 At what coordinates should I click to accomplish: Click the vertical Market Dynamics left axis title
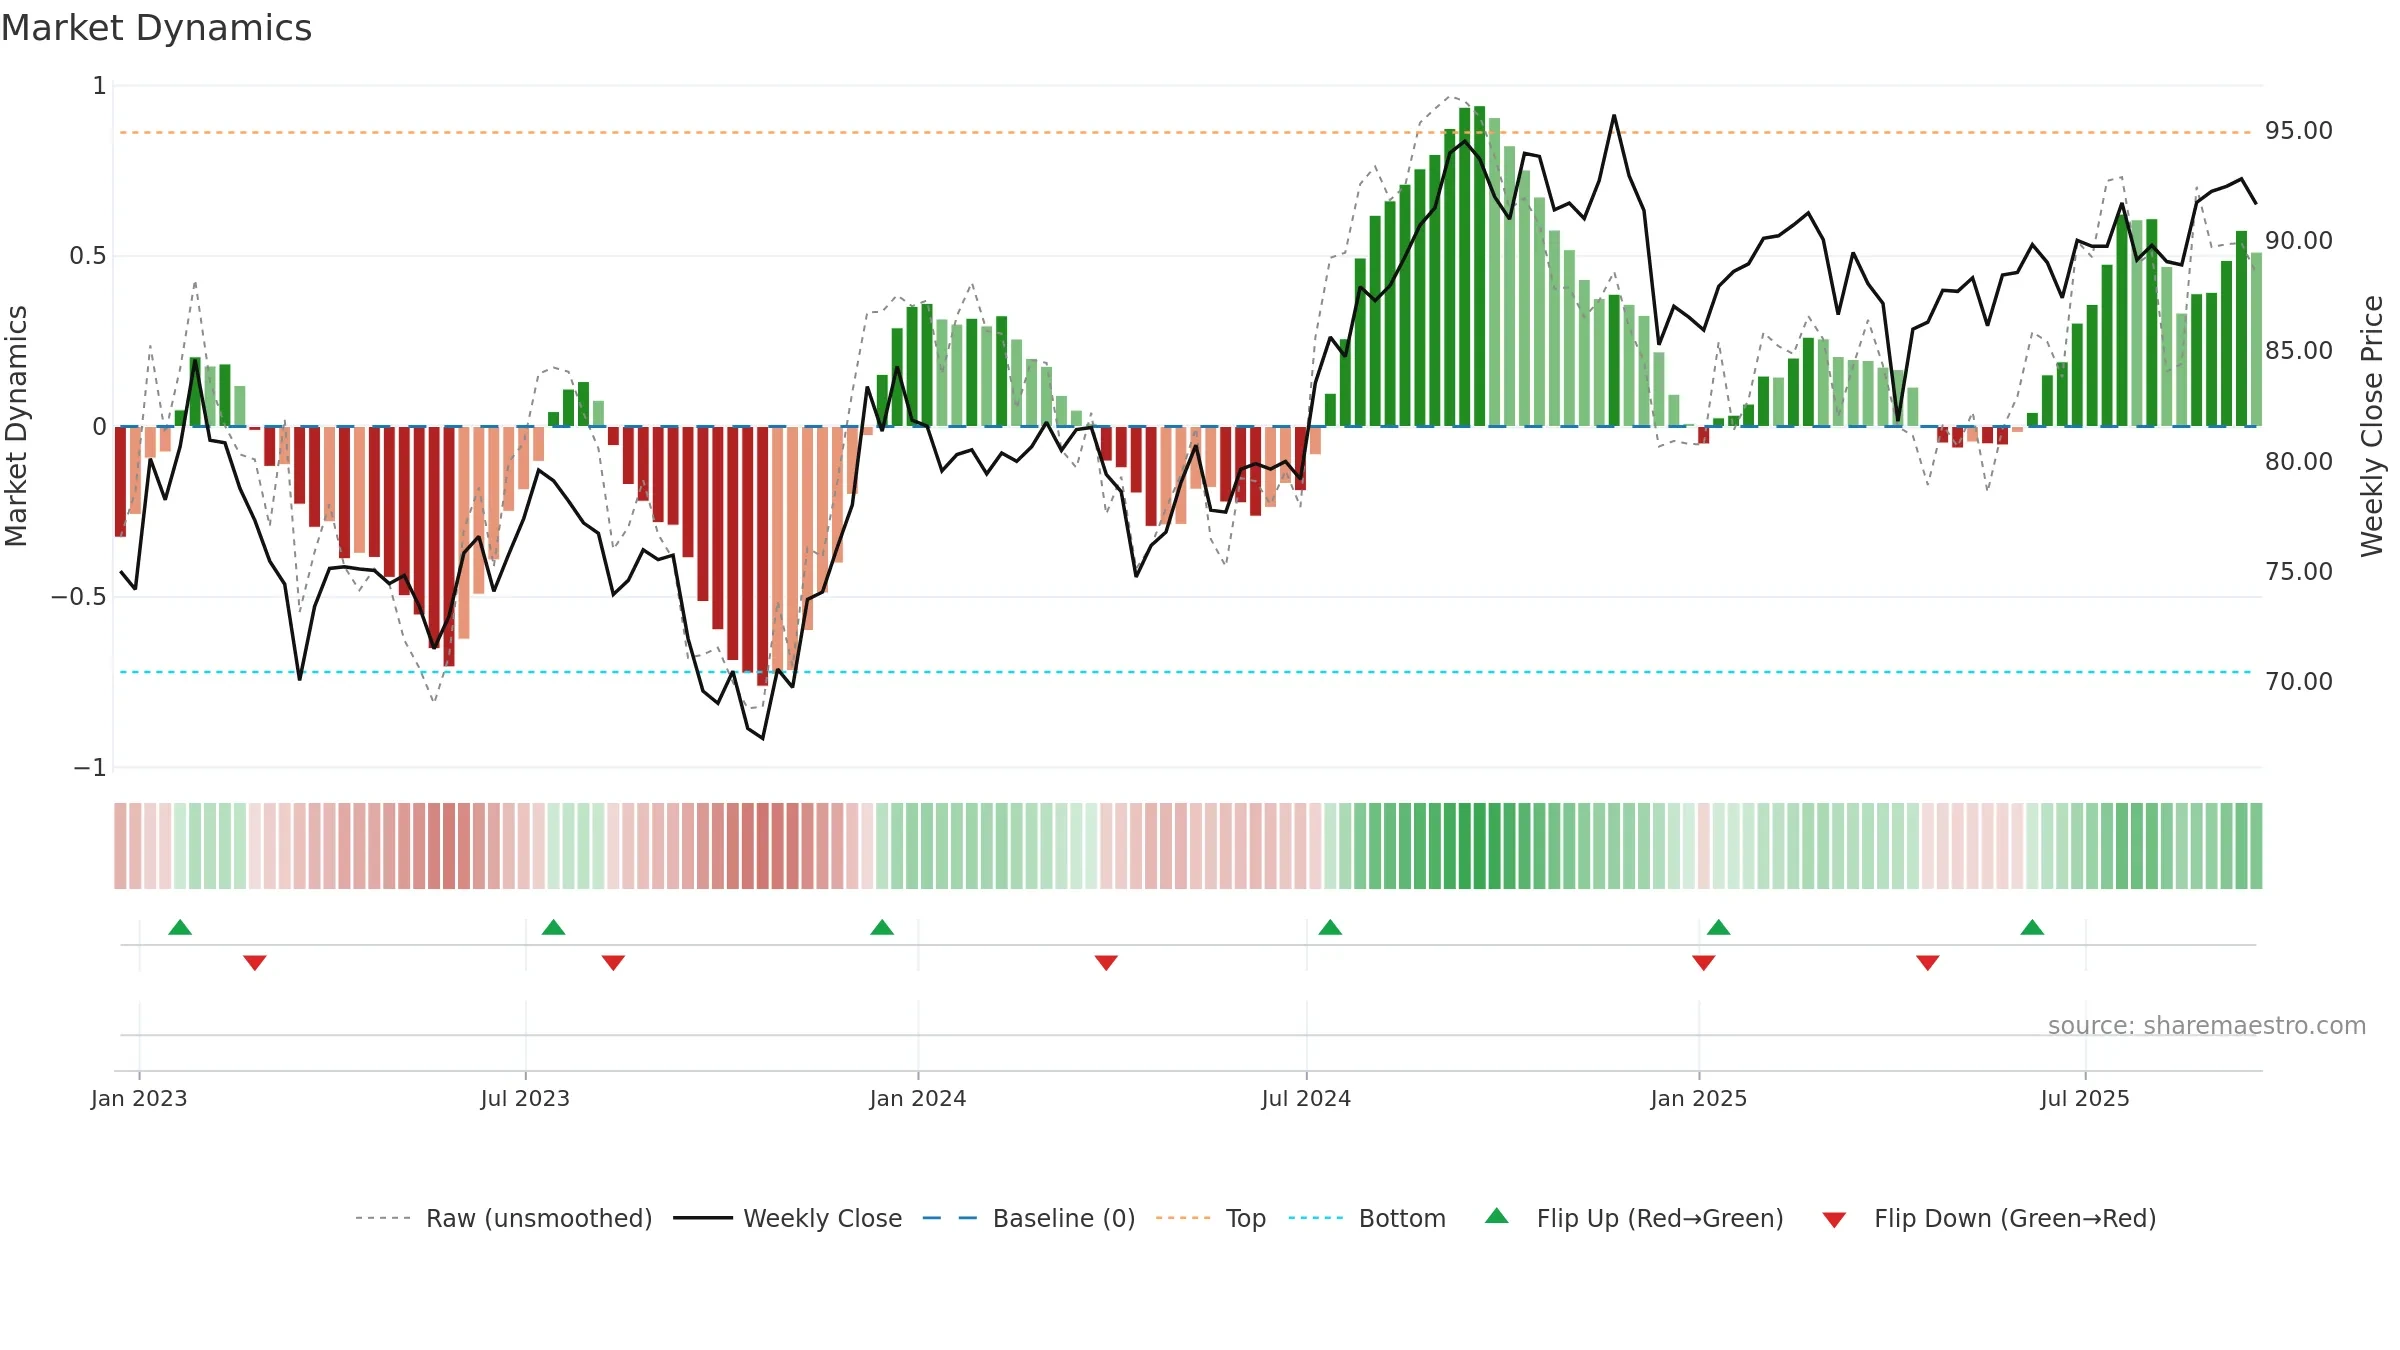coord(16,426)
